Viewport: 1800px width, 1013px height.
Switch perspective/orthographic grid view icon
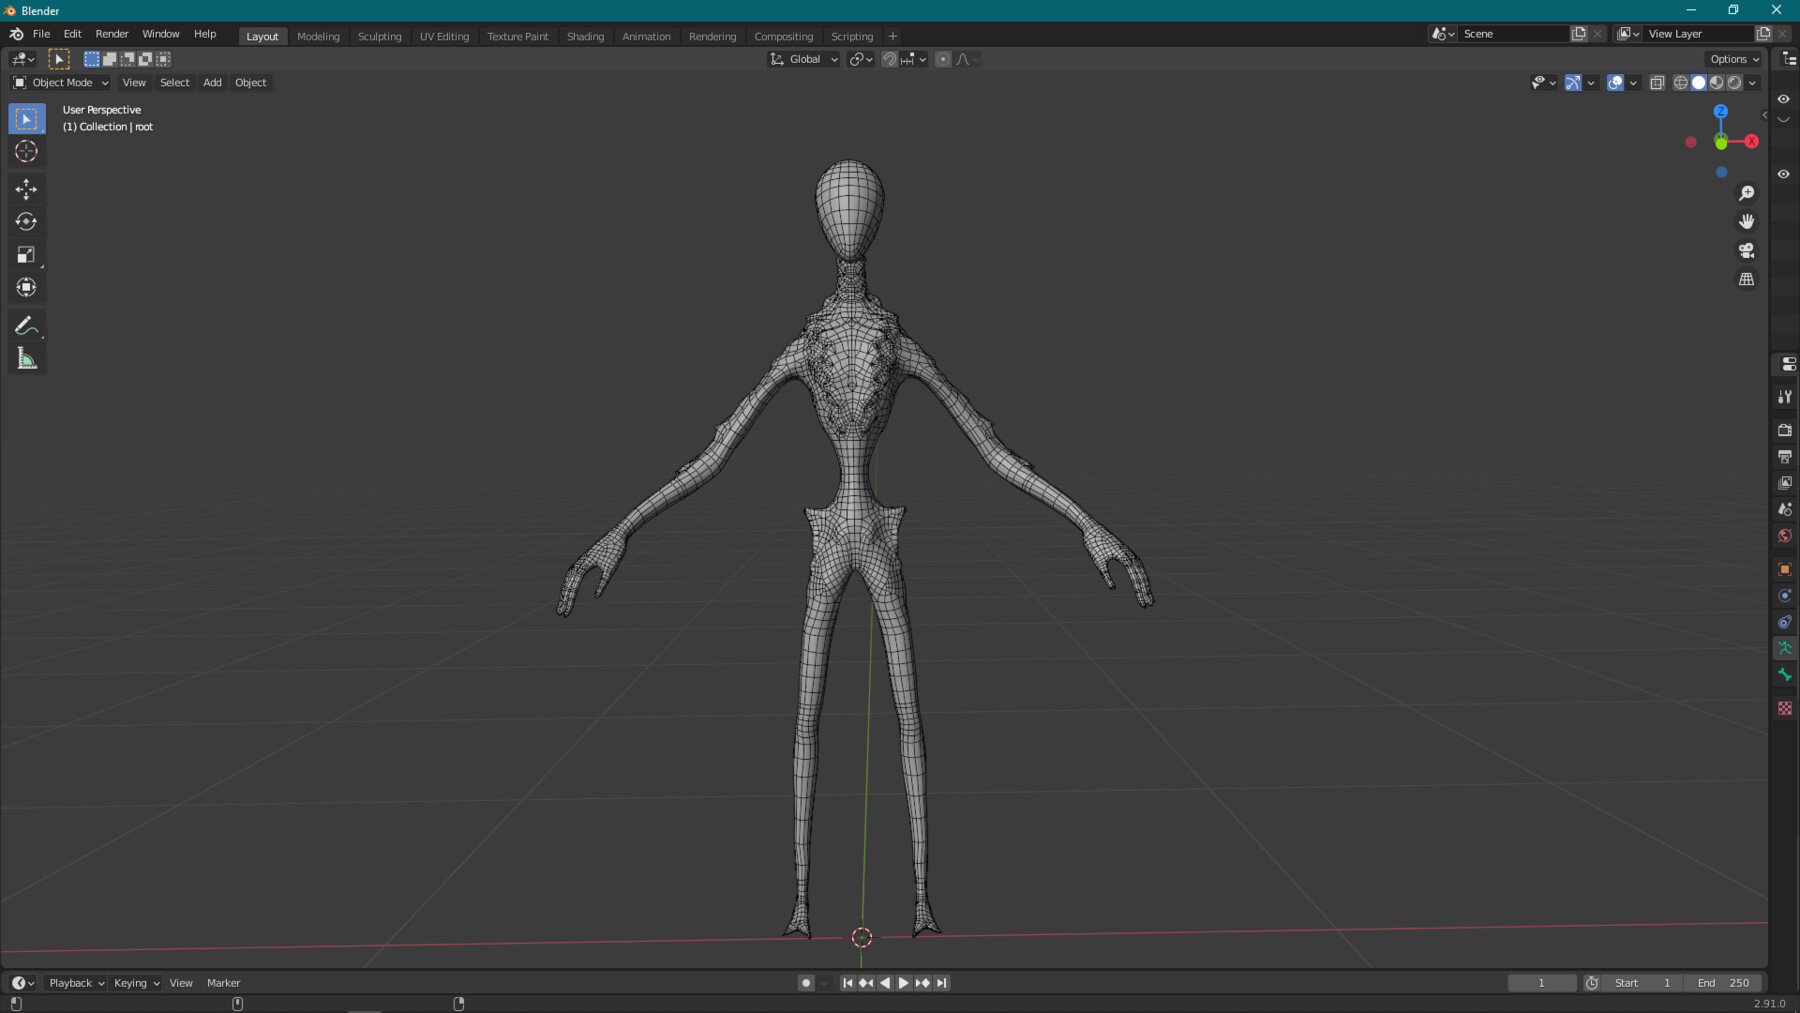point(1746,280)
